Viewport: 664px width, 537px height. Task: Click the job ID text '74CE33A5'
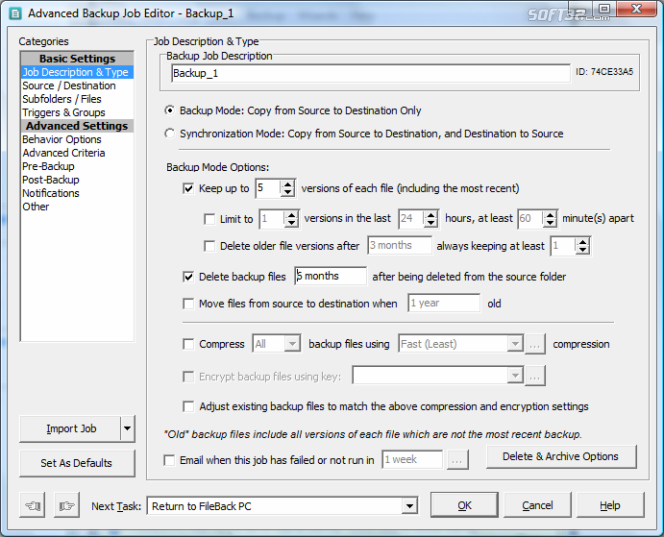tap(611, 72)
